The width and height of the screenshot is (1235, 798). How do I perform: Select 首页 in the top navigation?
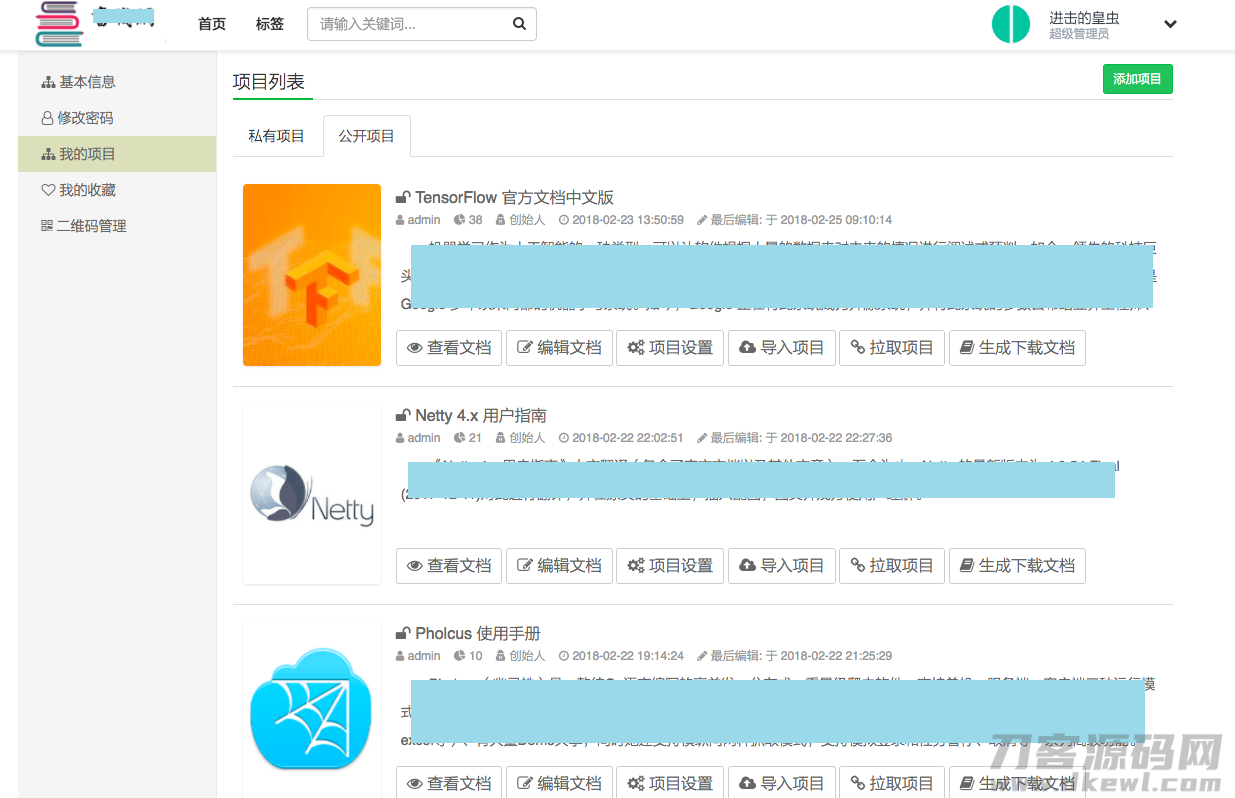(x=211, y=23)
